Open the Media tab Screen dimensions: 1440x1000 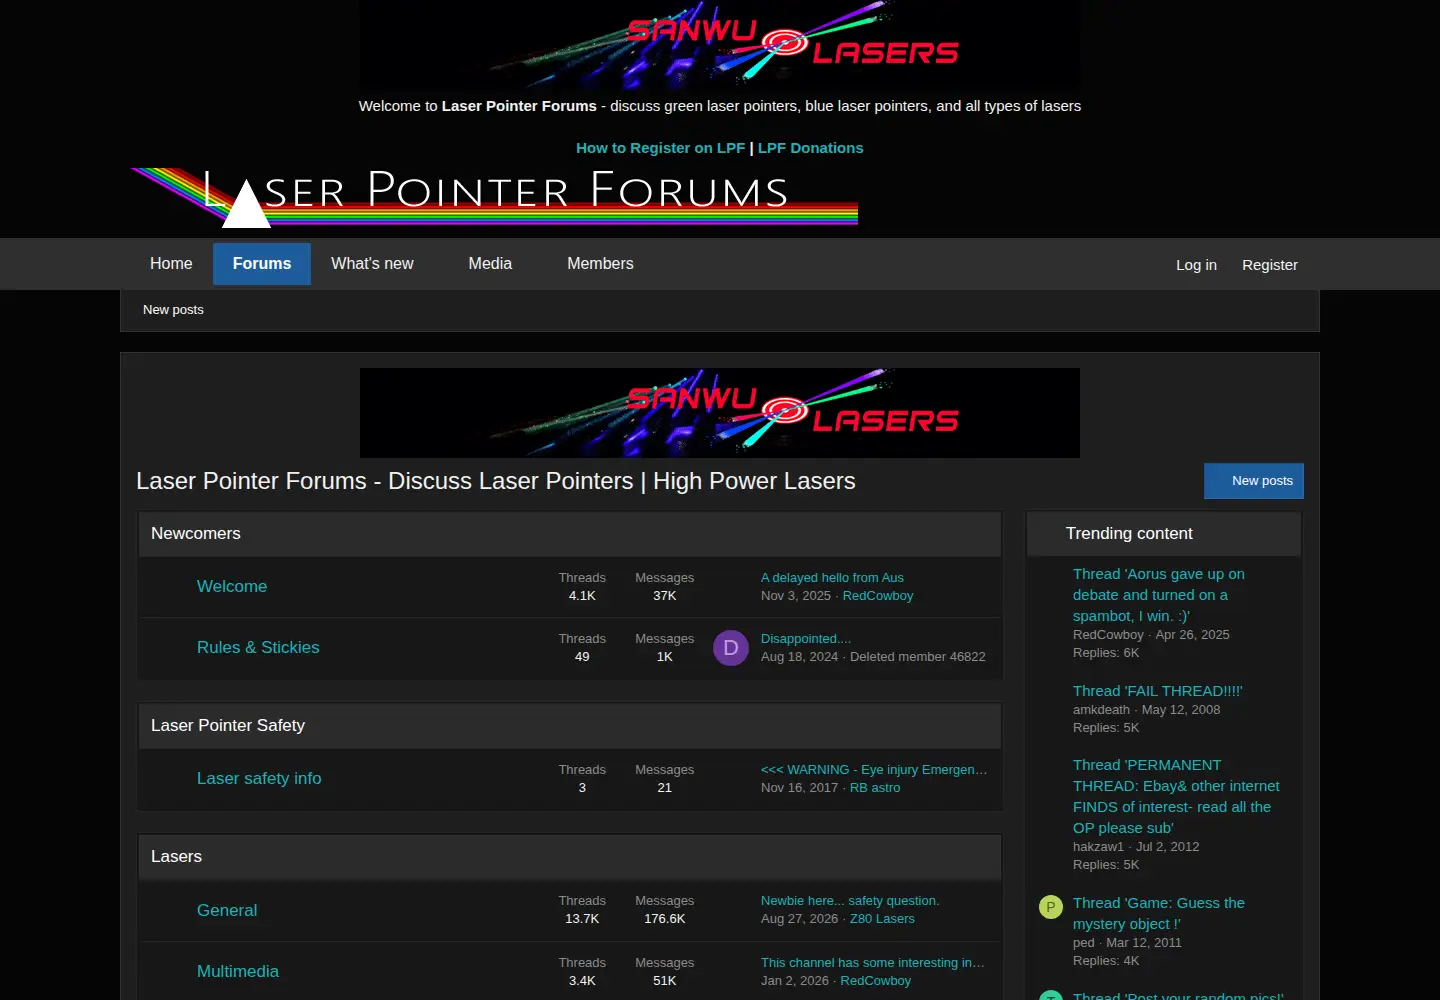pos(490,264)
